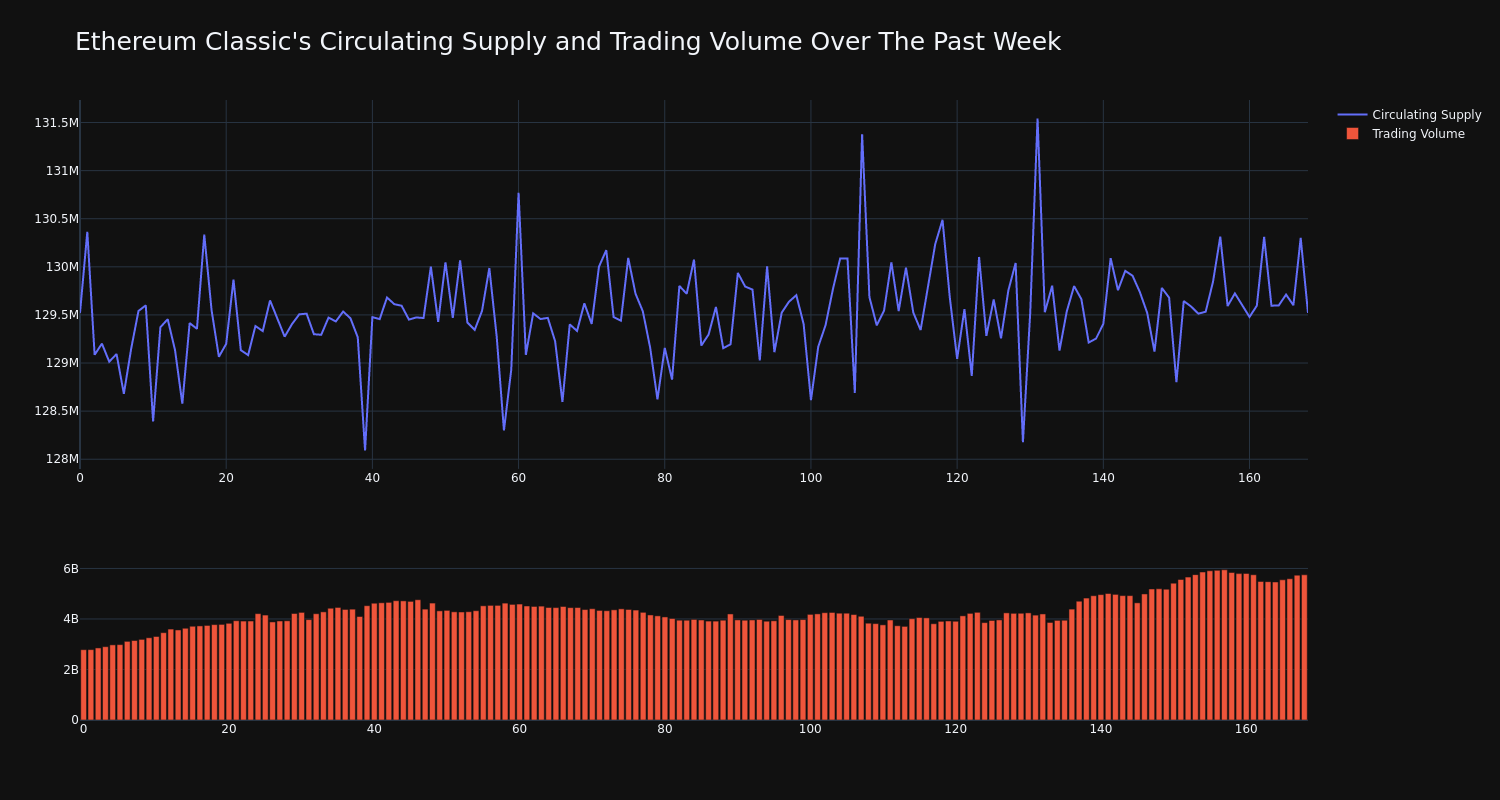
Task: Click the supply spike near x=107
Action: point(862,135)
